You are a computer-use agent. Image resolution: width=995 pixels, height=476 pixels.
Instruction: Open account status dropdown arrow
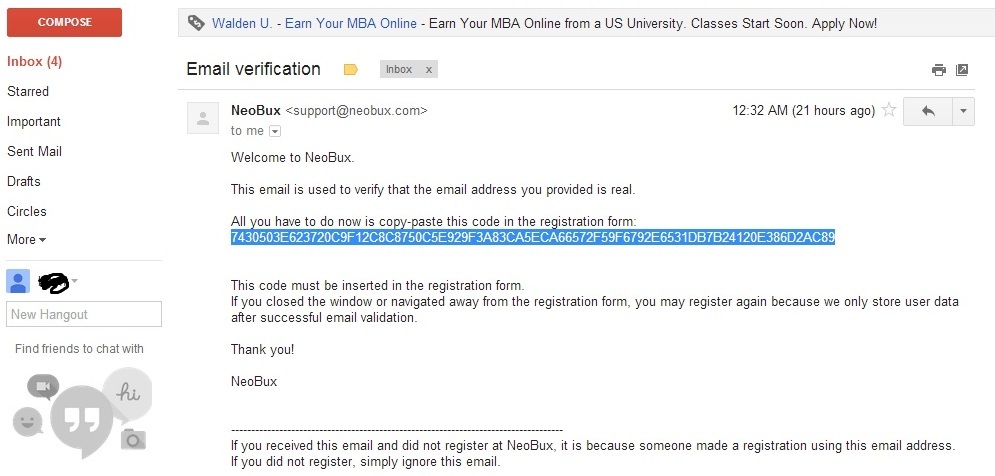pyautogui.click(x=74, y=281)
